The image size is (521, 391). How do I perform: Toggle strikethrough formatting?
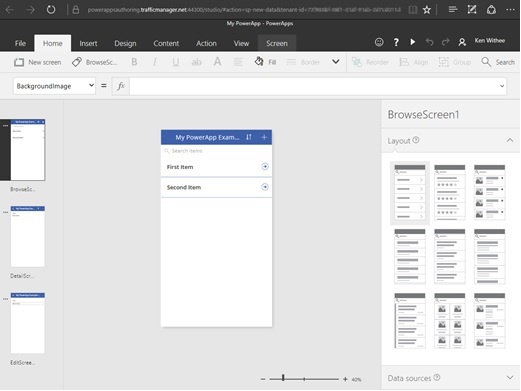point(196,62)
